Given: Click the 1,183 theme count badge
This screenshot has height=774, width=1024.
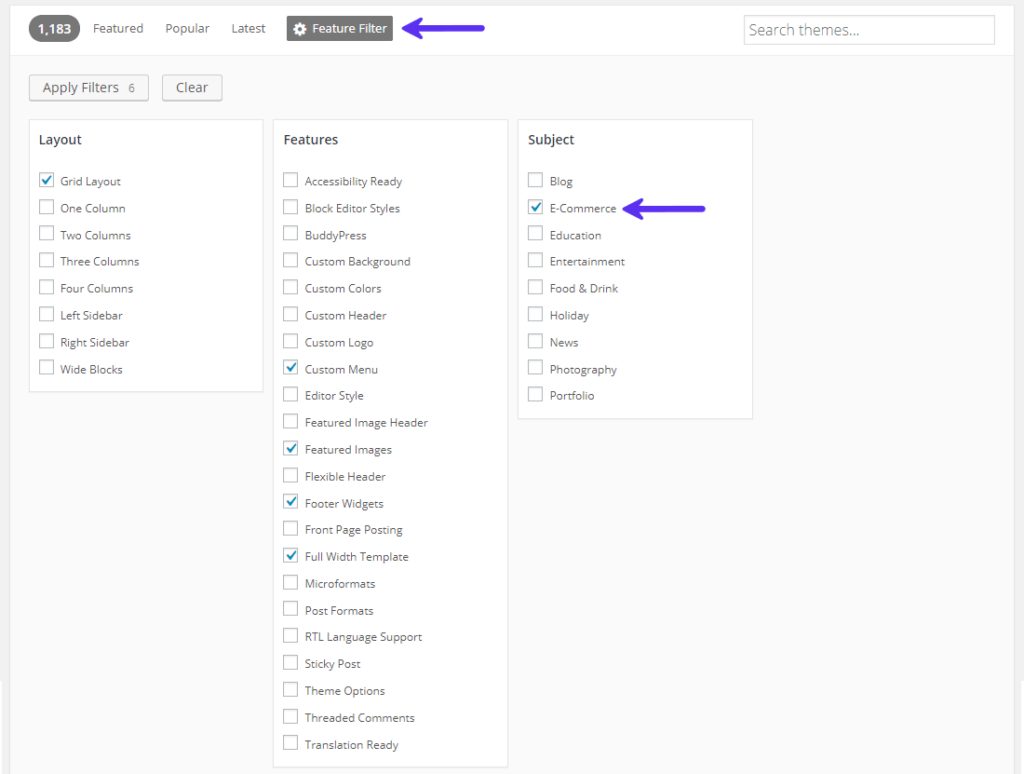Looking at the screenshot, I should 54,29.
